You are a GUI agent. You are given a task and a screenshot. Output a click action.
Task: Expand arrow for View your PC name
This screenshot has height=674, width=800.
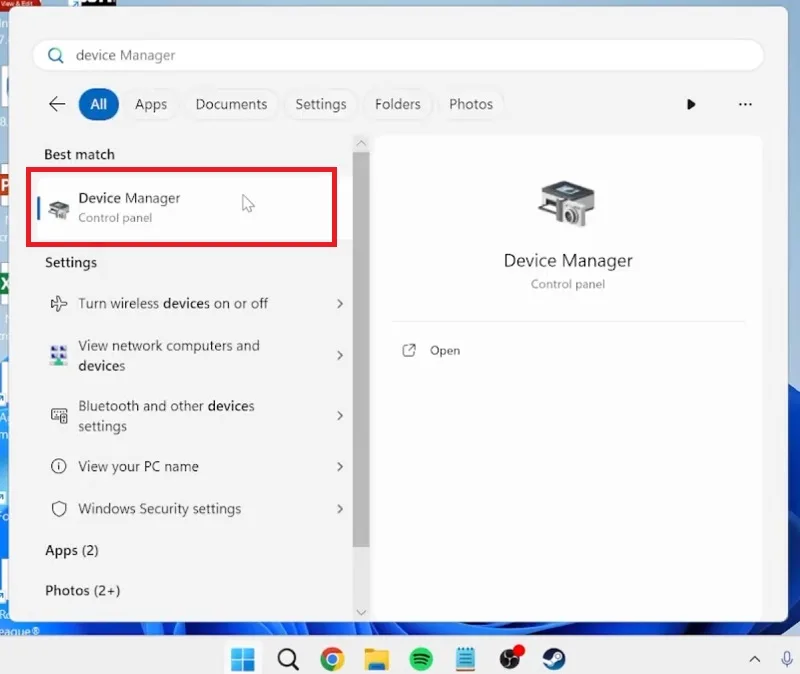point(340,467)
